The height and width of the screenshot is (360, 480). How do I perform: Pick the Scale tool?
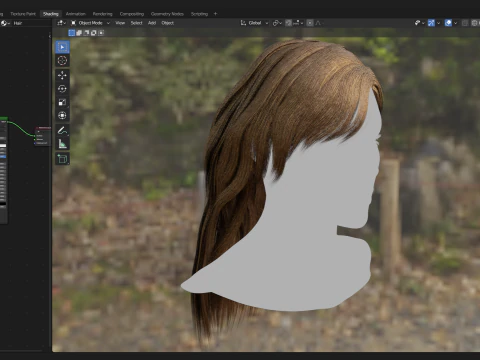coord(62,102)
